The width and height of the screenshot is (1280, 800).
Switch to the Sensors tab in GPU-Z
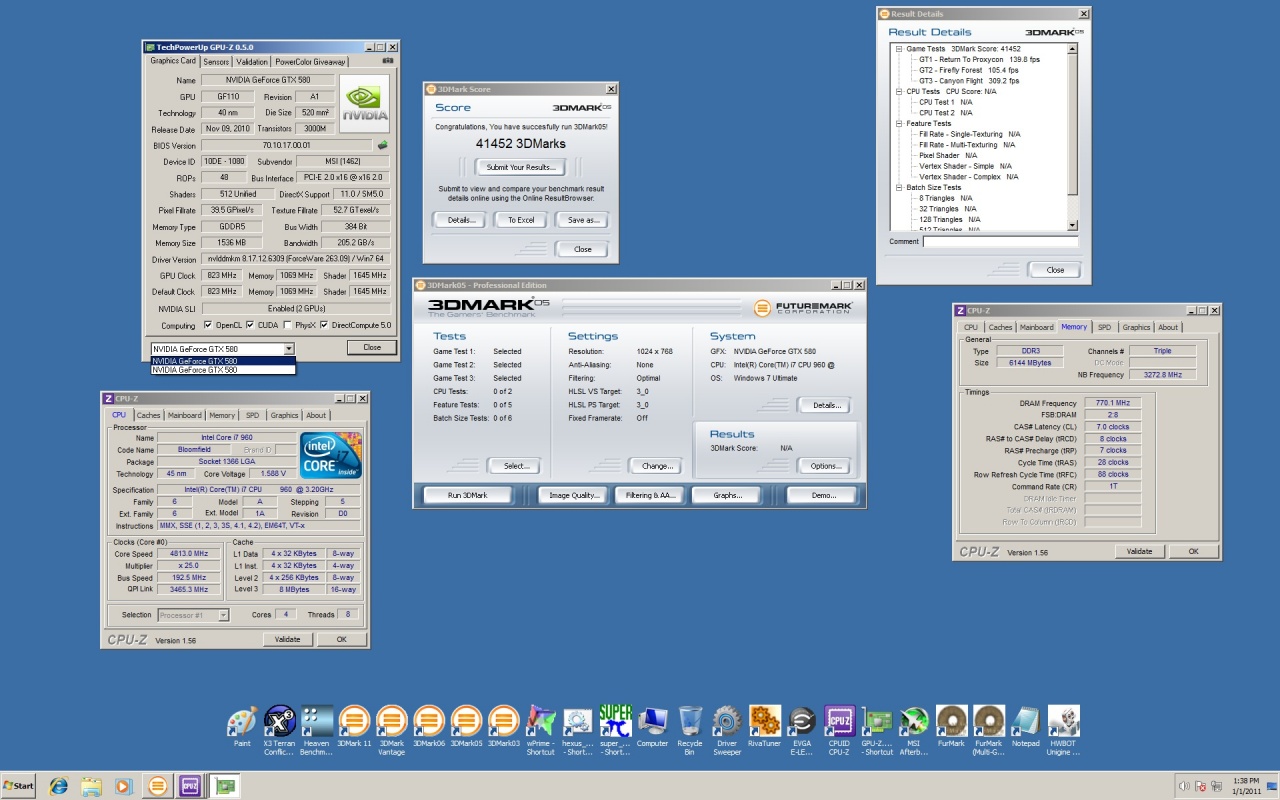216,62
